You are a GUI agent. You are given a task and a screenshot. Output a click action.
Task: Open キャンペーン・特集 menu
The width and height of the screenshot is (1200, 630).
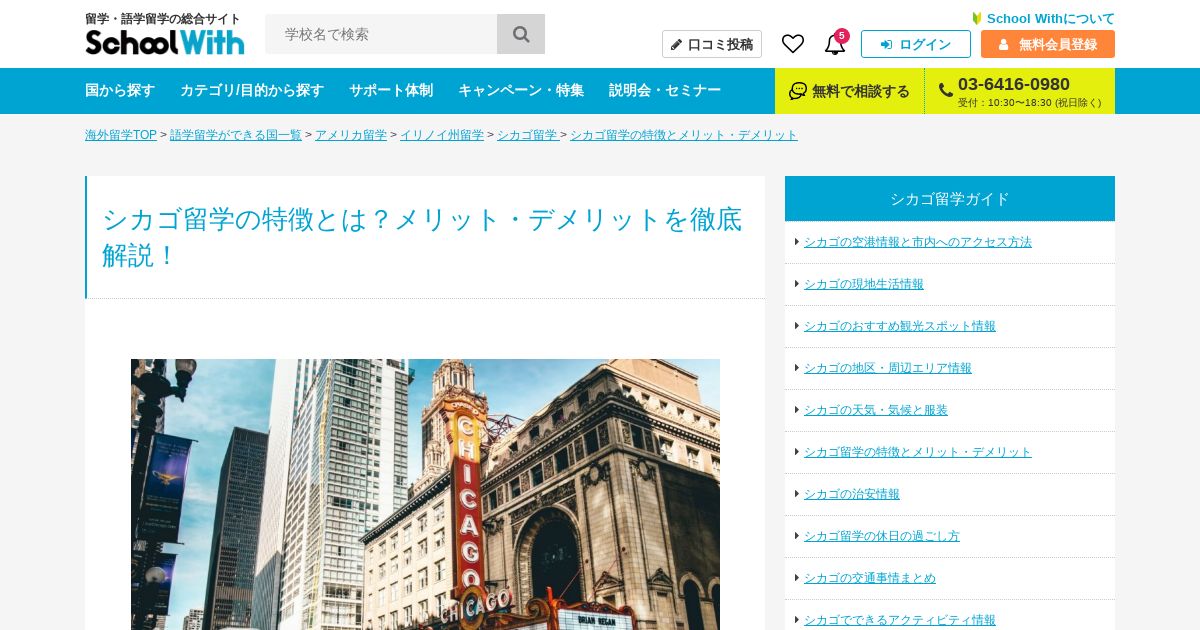point(521,90)
